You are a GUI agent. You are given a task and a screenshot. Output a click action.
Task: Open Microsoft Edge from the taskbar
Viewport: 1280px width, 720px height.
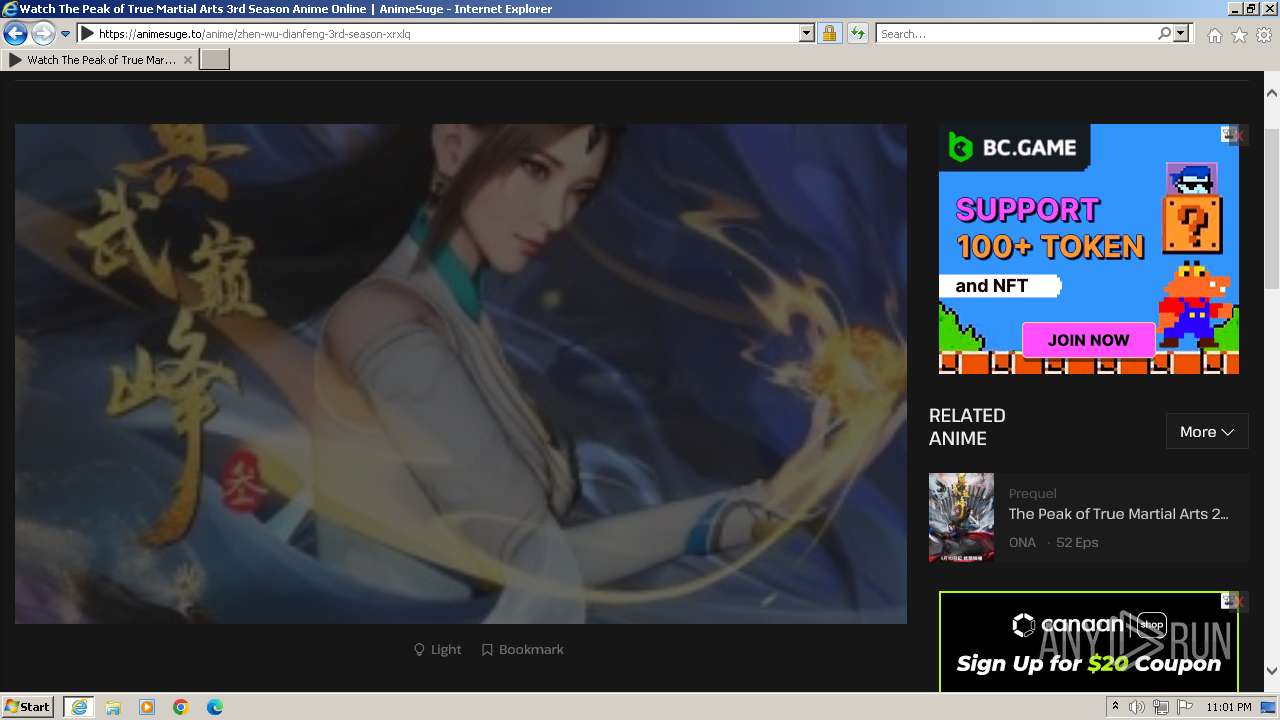click(x=215, y=707)
